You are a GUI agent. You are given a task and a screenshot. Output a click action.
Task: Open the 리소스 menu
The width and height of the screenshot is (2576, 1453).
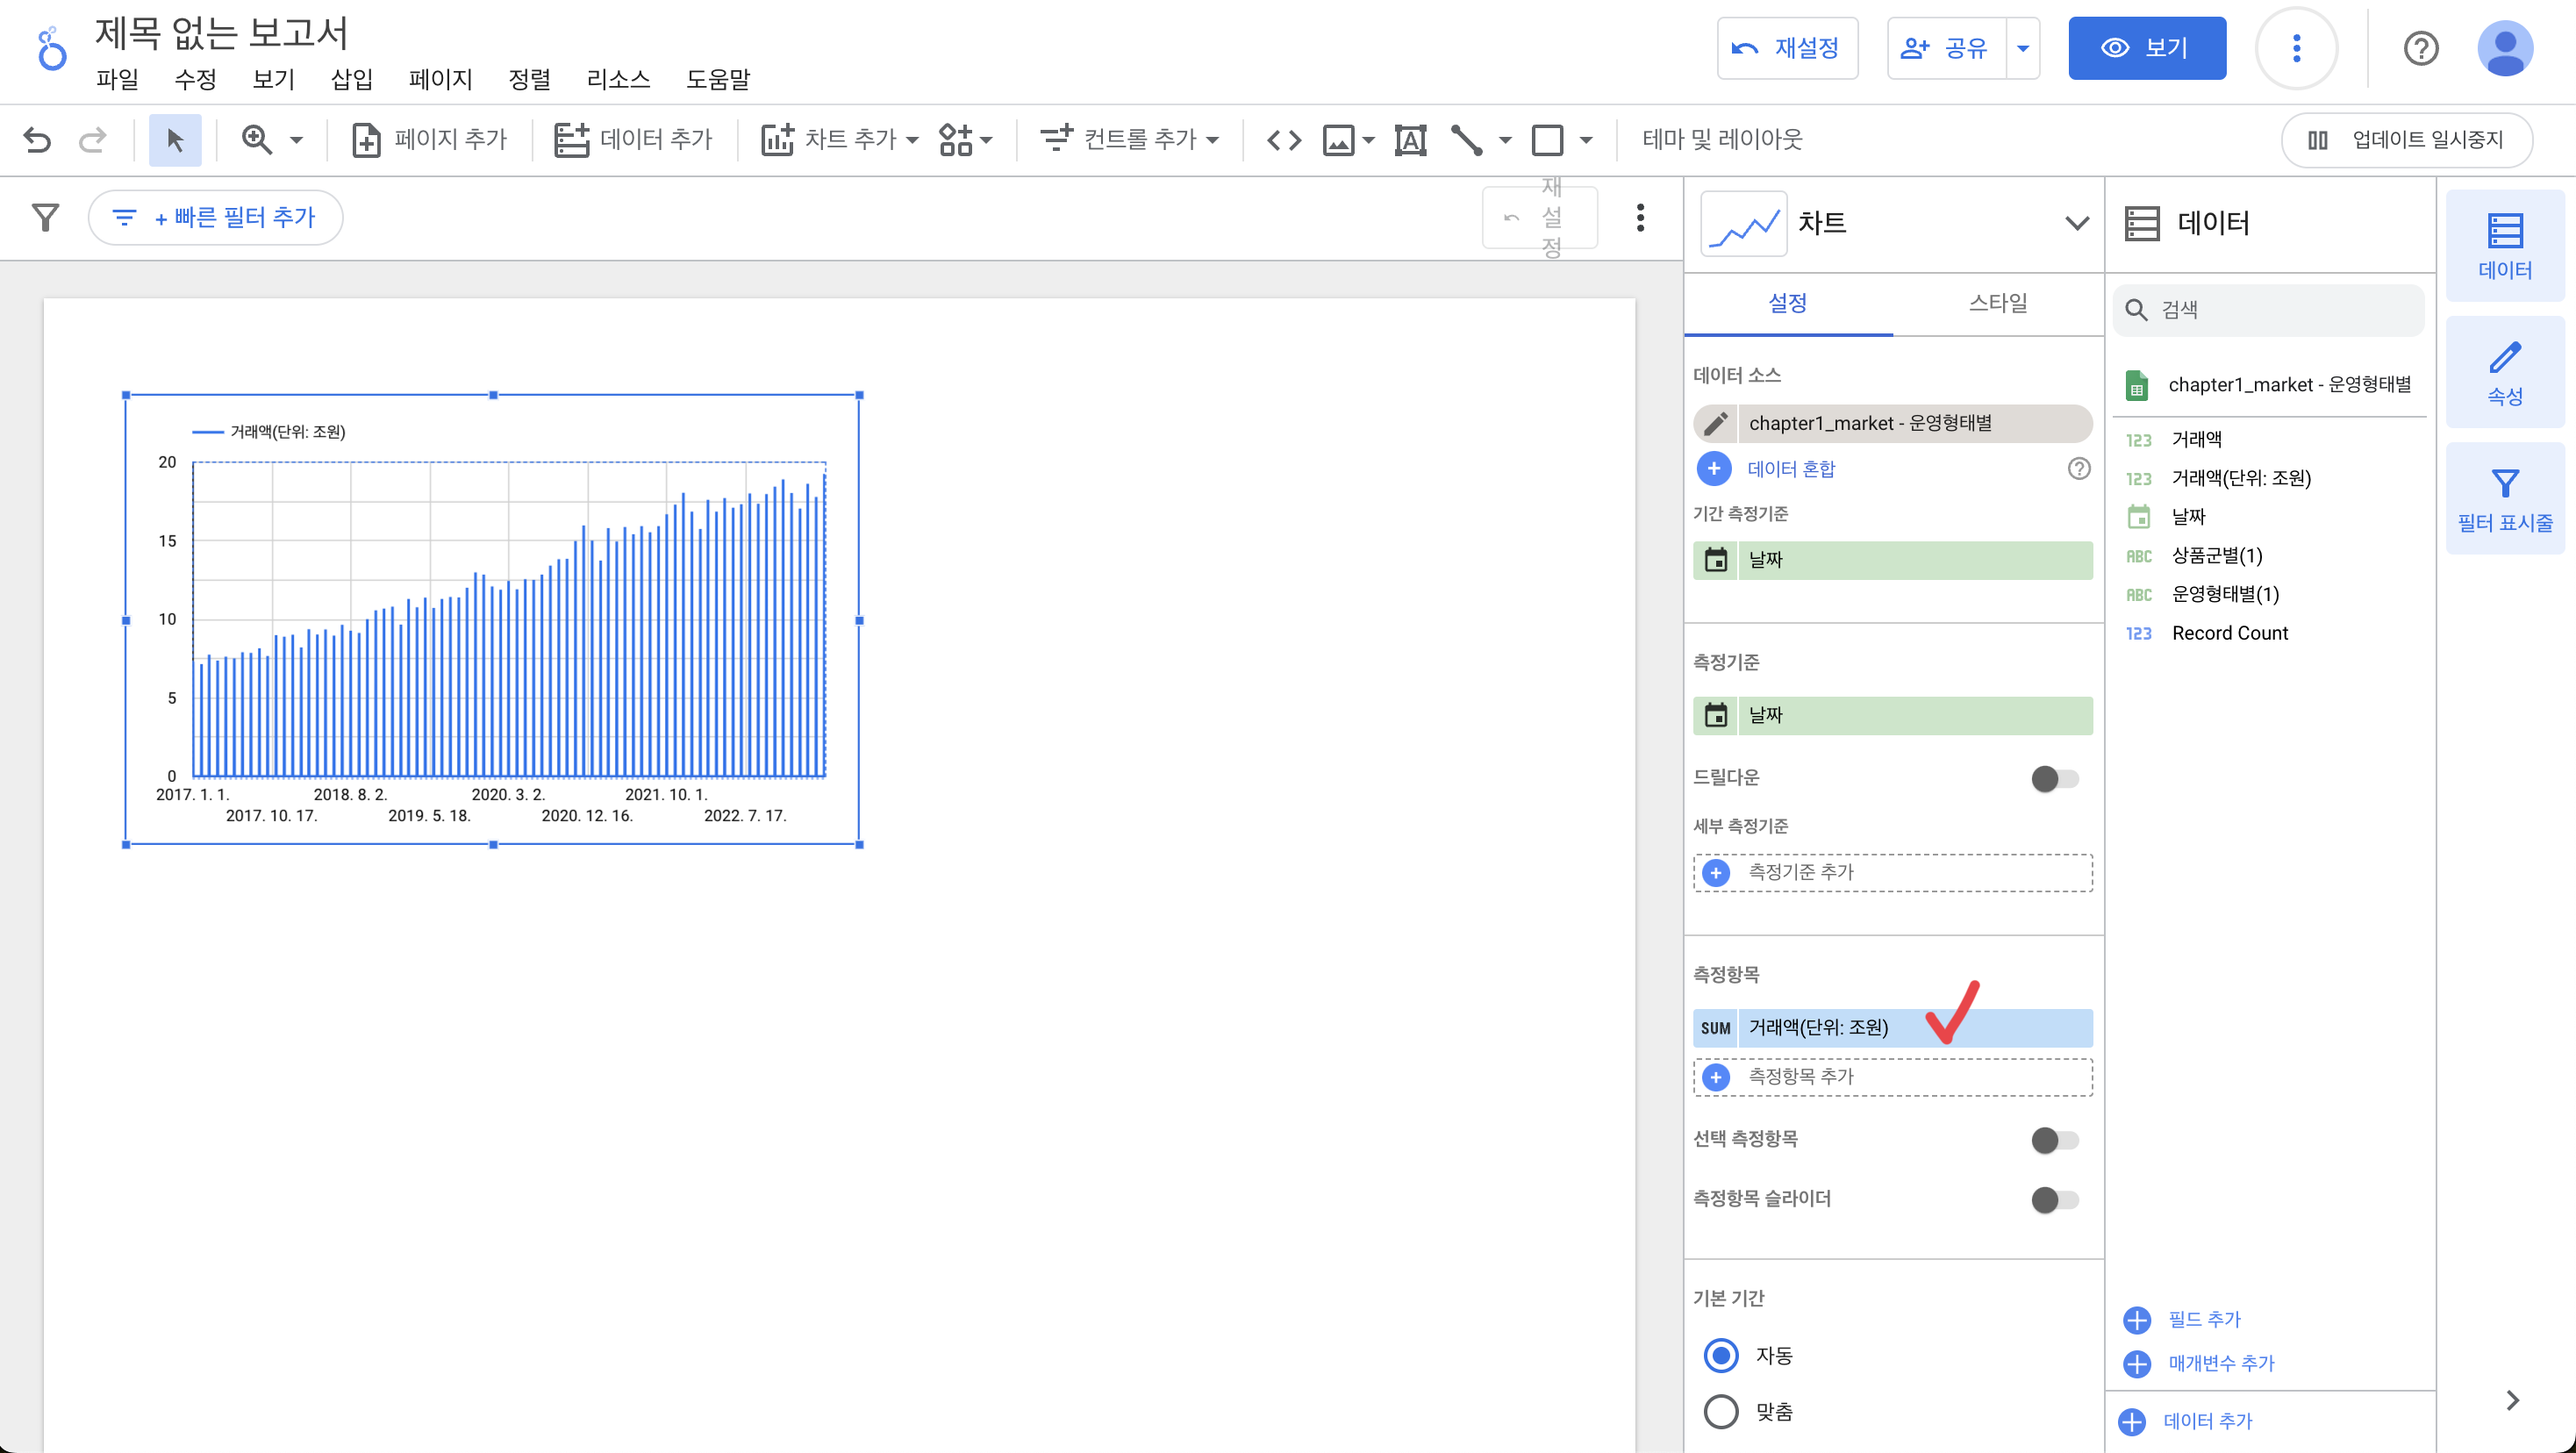pyautogui.click(x=618, y=79)
